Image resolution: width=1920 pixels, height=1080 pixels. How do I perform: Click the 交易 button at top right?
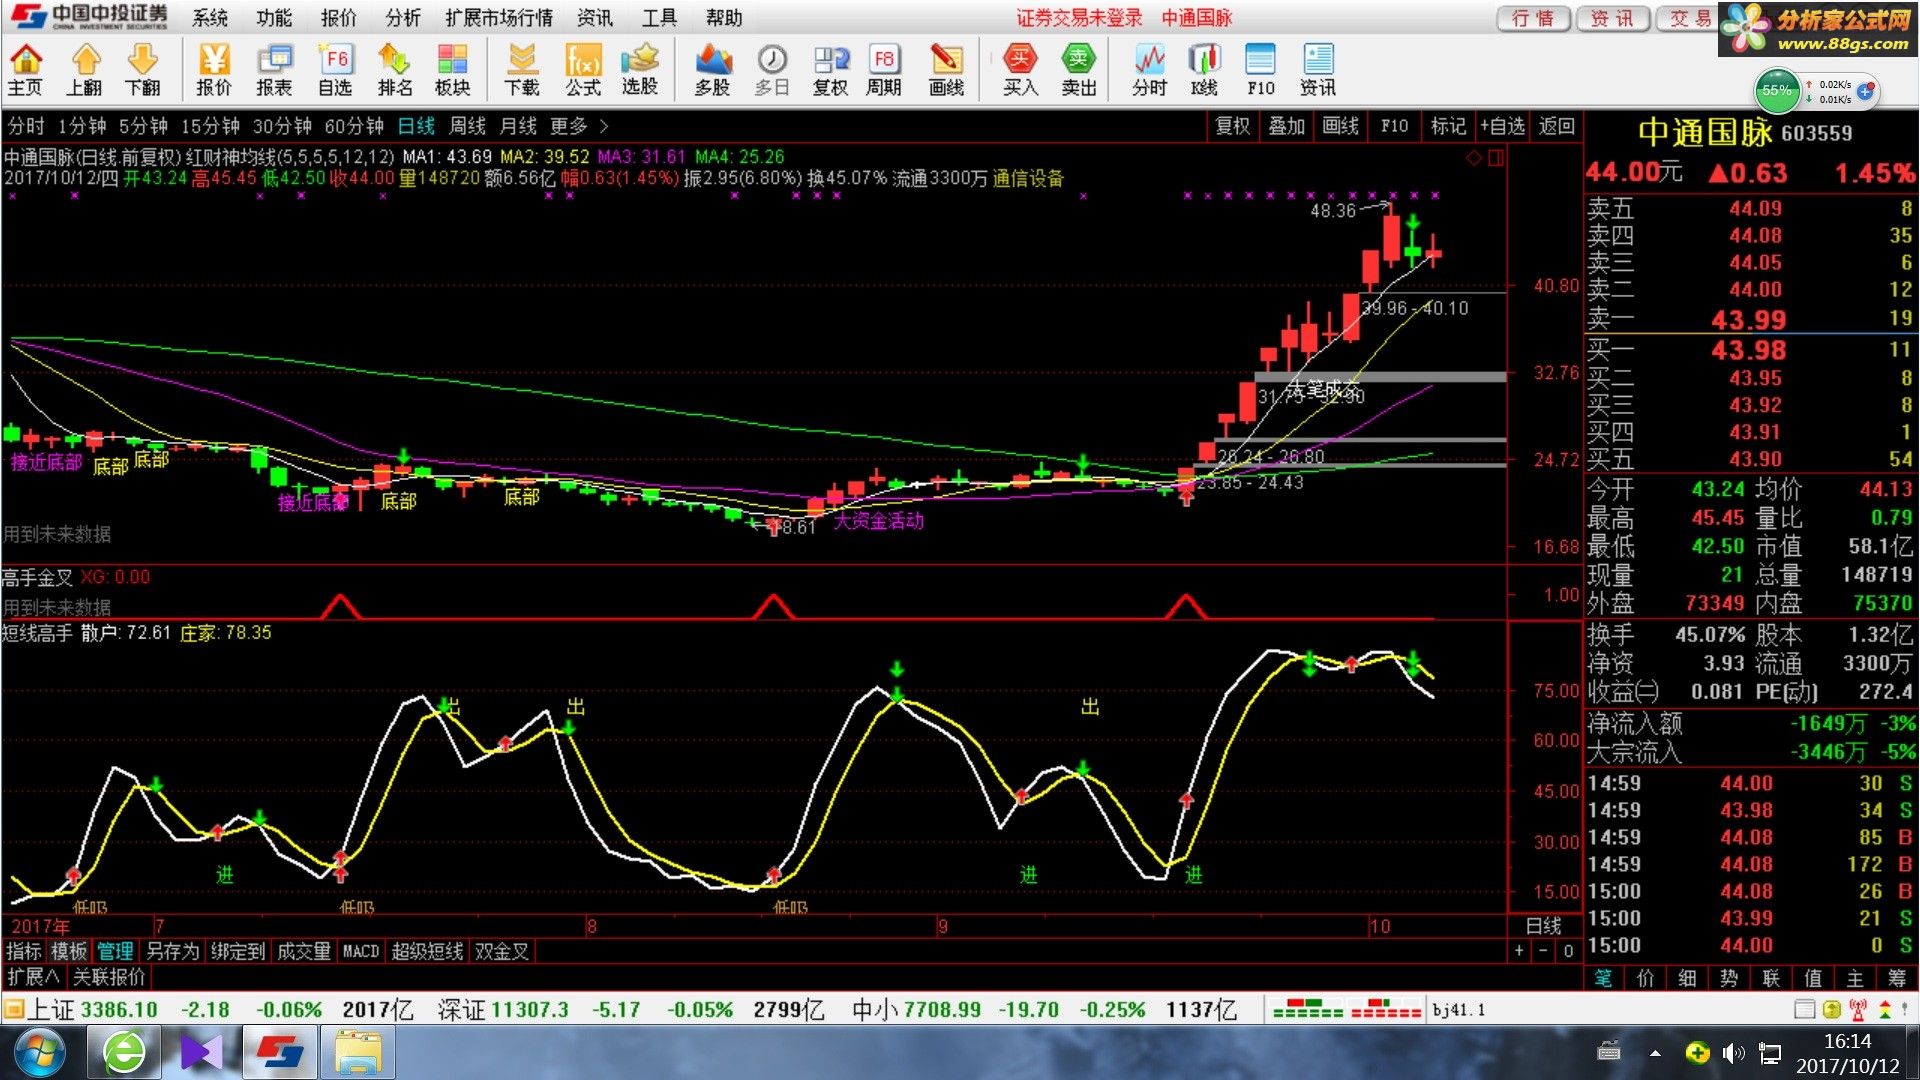[1688, 18]
